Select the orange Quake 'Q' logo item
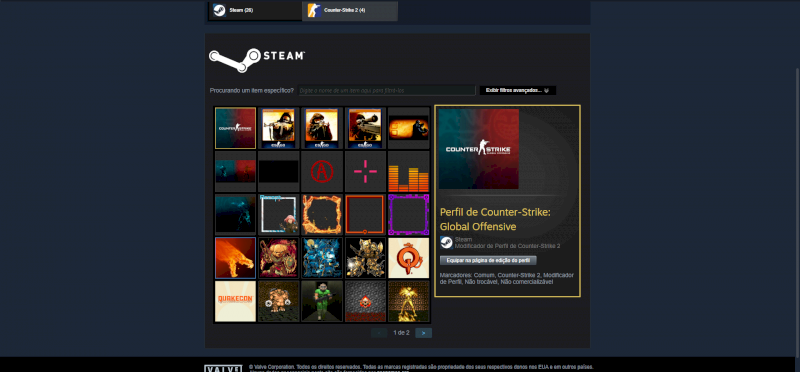Viewport: 800px width, 372px height. coord(409,258)
